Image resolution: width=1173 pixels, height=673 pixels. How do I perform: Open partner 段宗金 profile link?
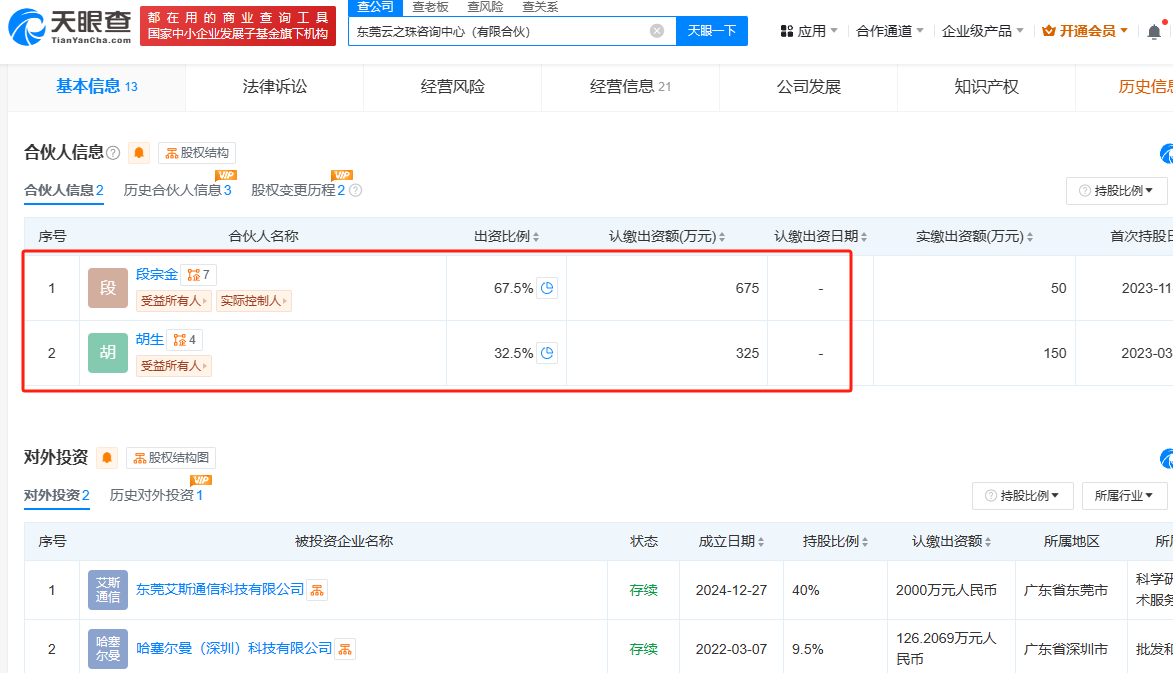(x=156, y=274)
